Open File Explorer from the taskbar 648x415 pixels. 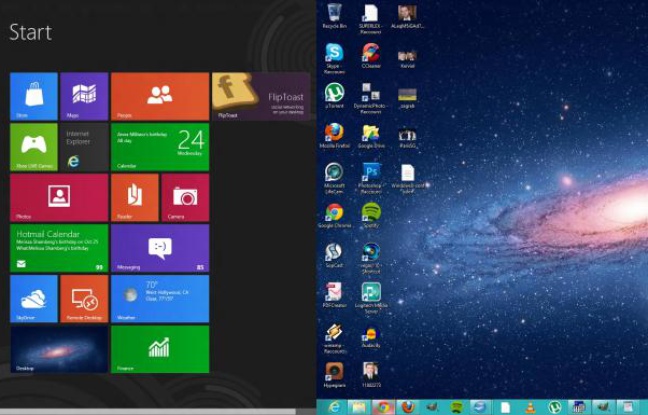pos(359,408)
